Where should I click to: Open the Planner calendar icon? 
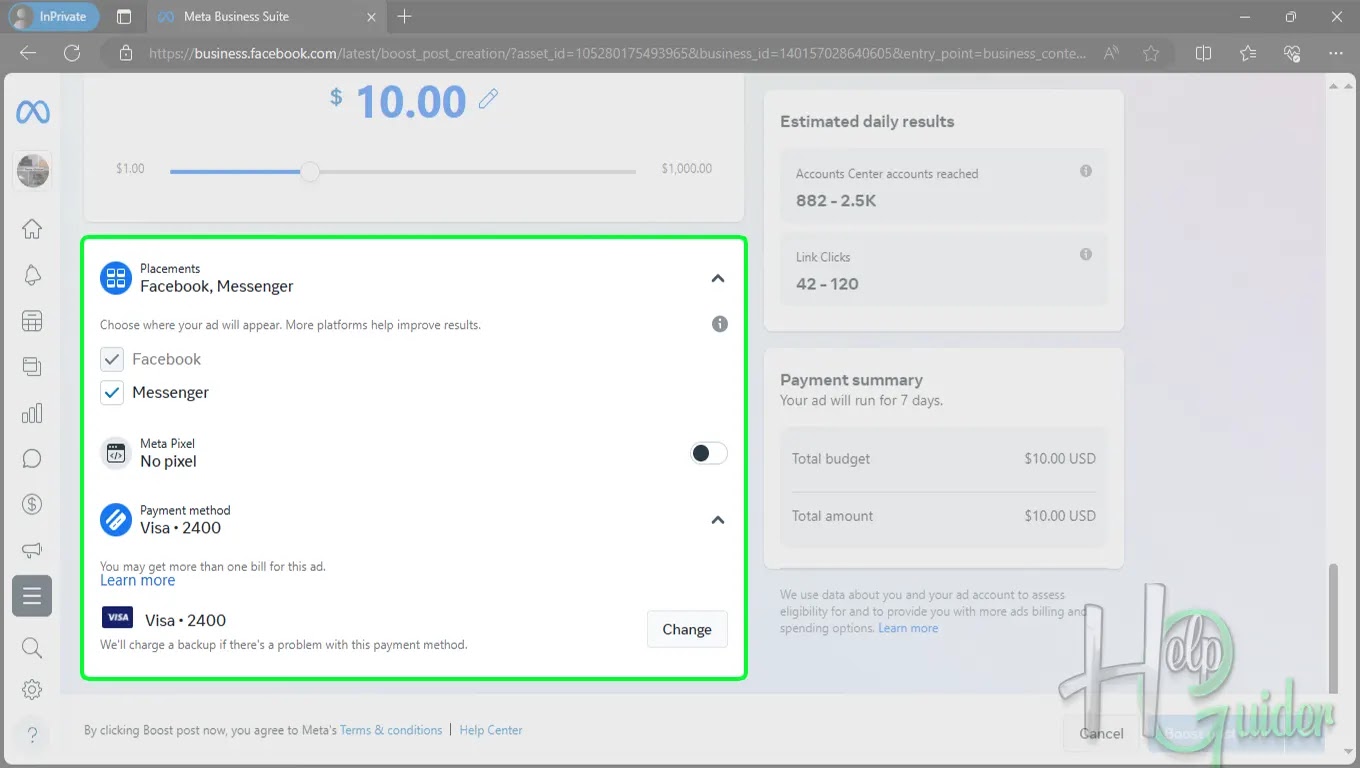tap(32, 321)
